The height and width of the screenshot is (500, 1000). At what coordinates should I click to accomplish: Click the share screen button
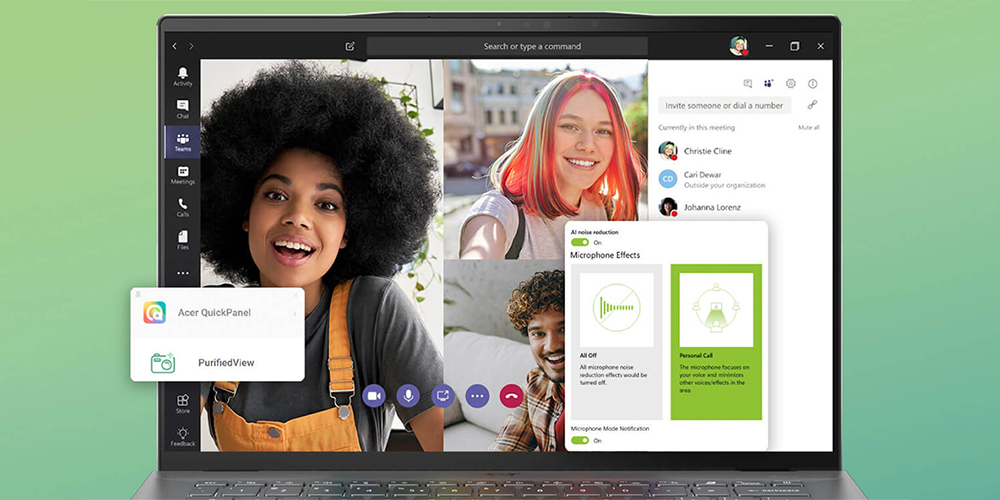coord(443,396)
